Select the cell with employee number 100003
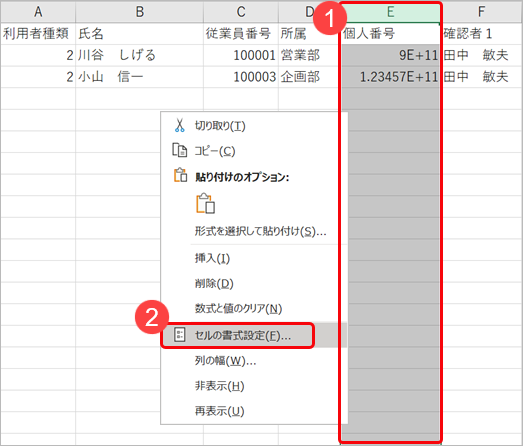Screen dimensions: 523x446 pyautogui.click(x=241, y=77)
